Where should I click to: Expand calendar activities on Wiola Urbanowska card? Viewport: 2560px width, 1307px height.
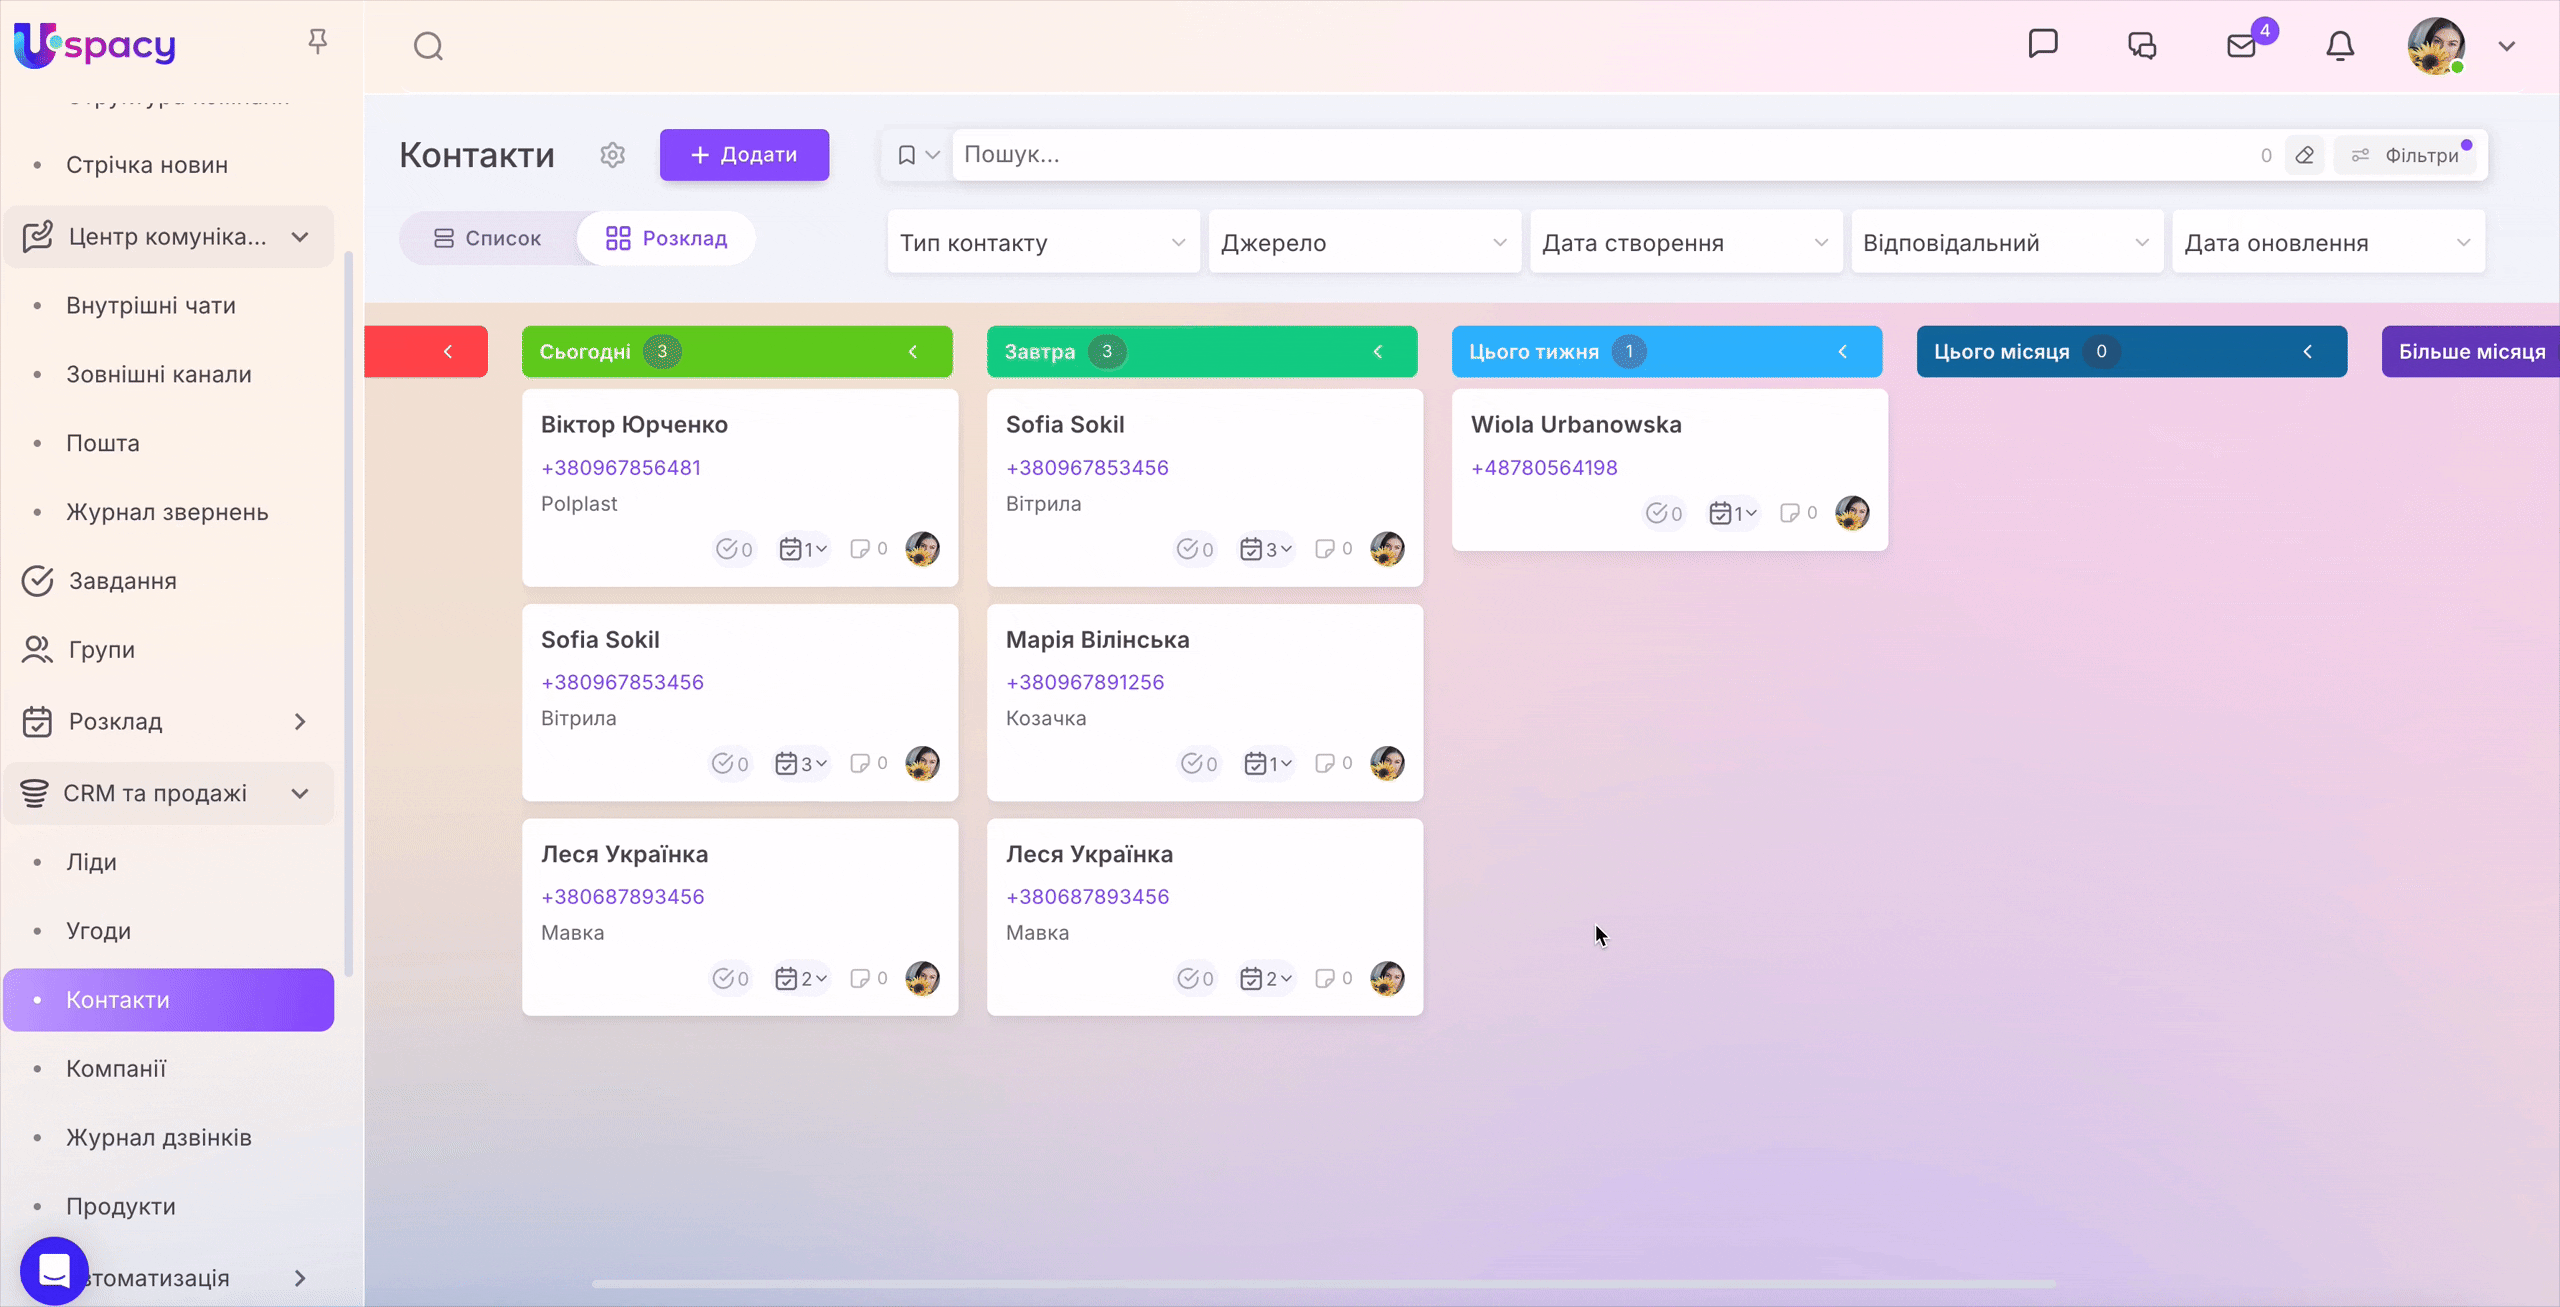coord(1733,514)
